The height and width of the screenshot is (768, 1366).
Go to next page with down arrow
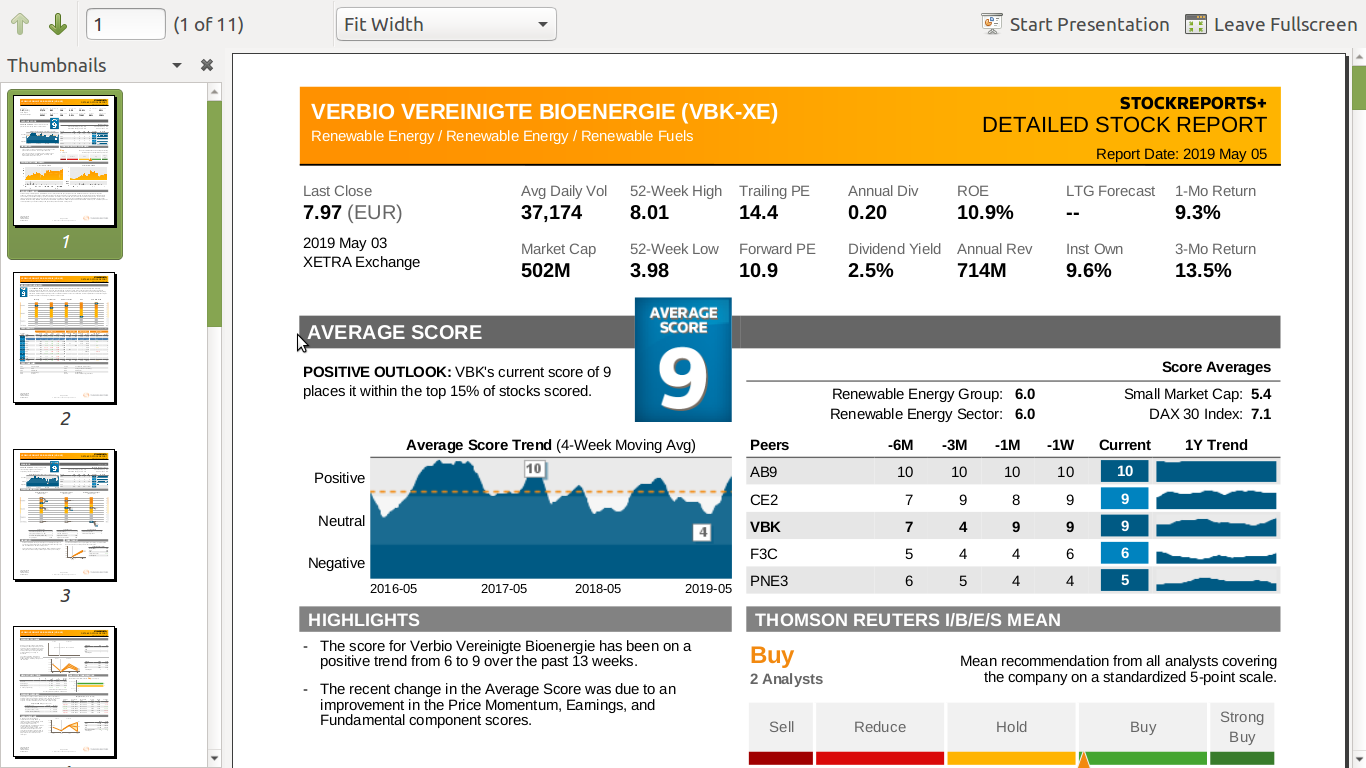click(58, 24)
